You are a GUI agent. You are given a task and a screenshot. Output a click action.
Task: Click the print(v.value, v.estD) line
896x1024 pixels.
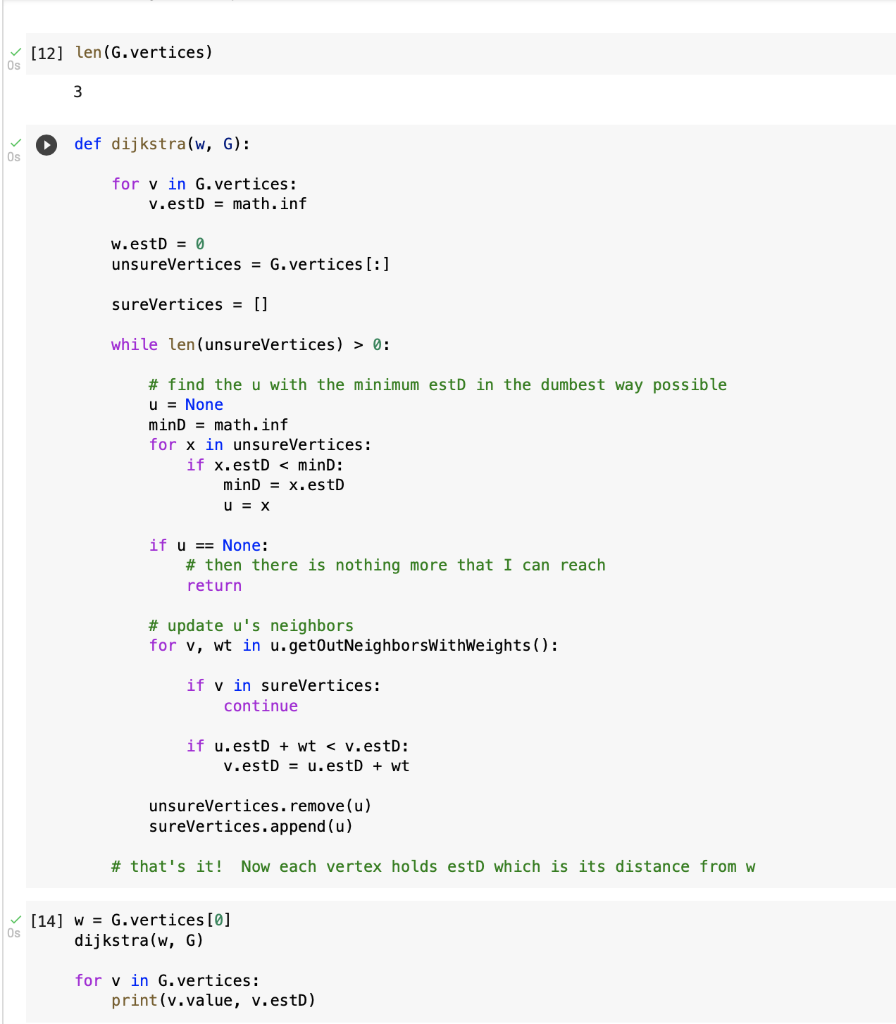pos(214,1000)
